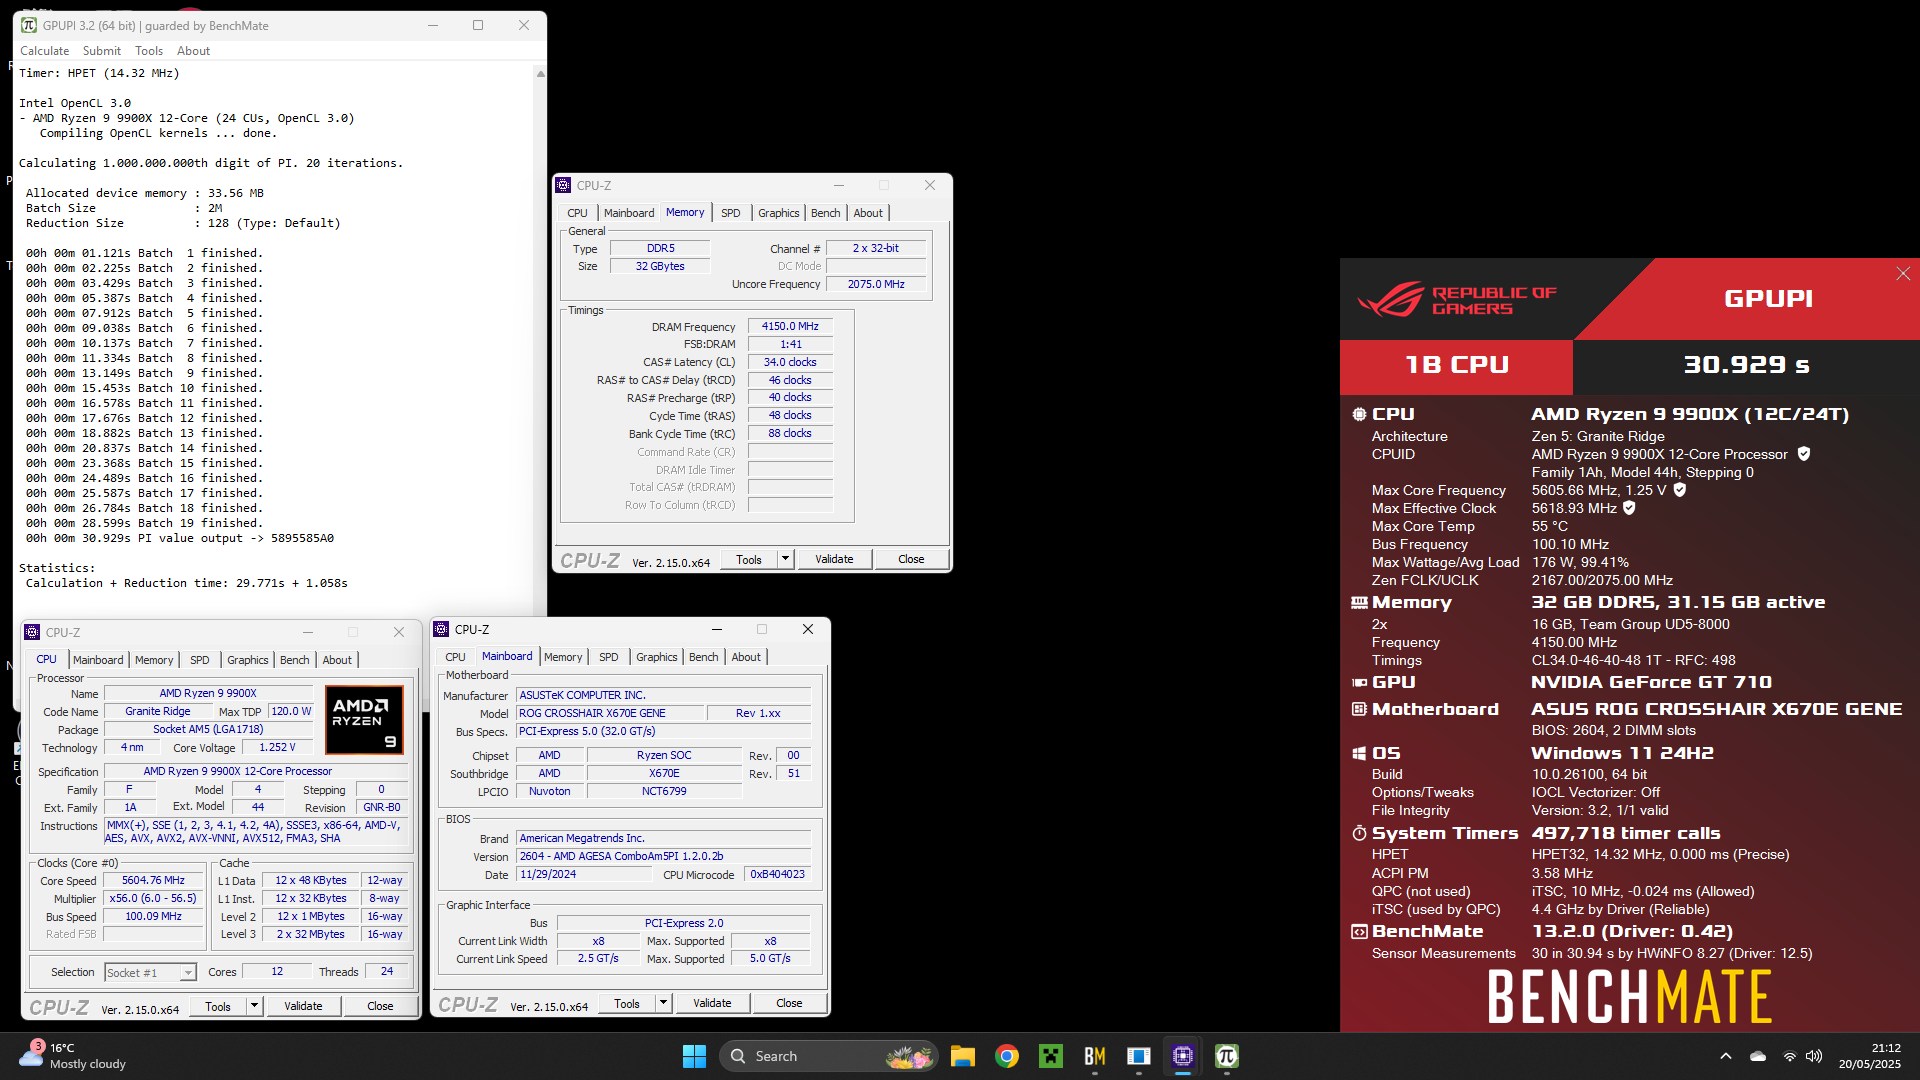Screen dimensions: 1920x1080
Task: Open OneDrive cloud icon in tray
Action: 1758,1056
